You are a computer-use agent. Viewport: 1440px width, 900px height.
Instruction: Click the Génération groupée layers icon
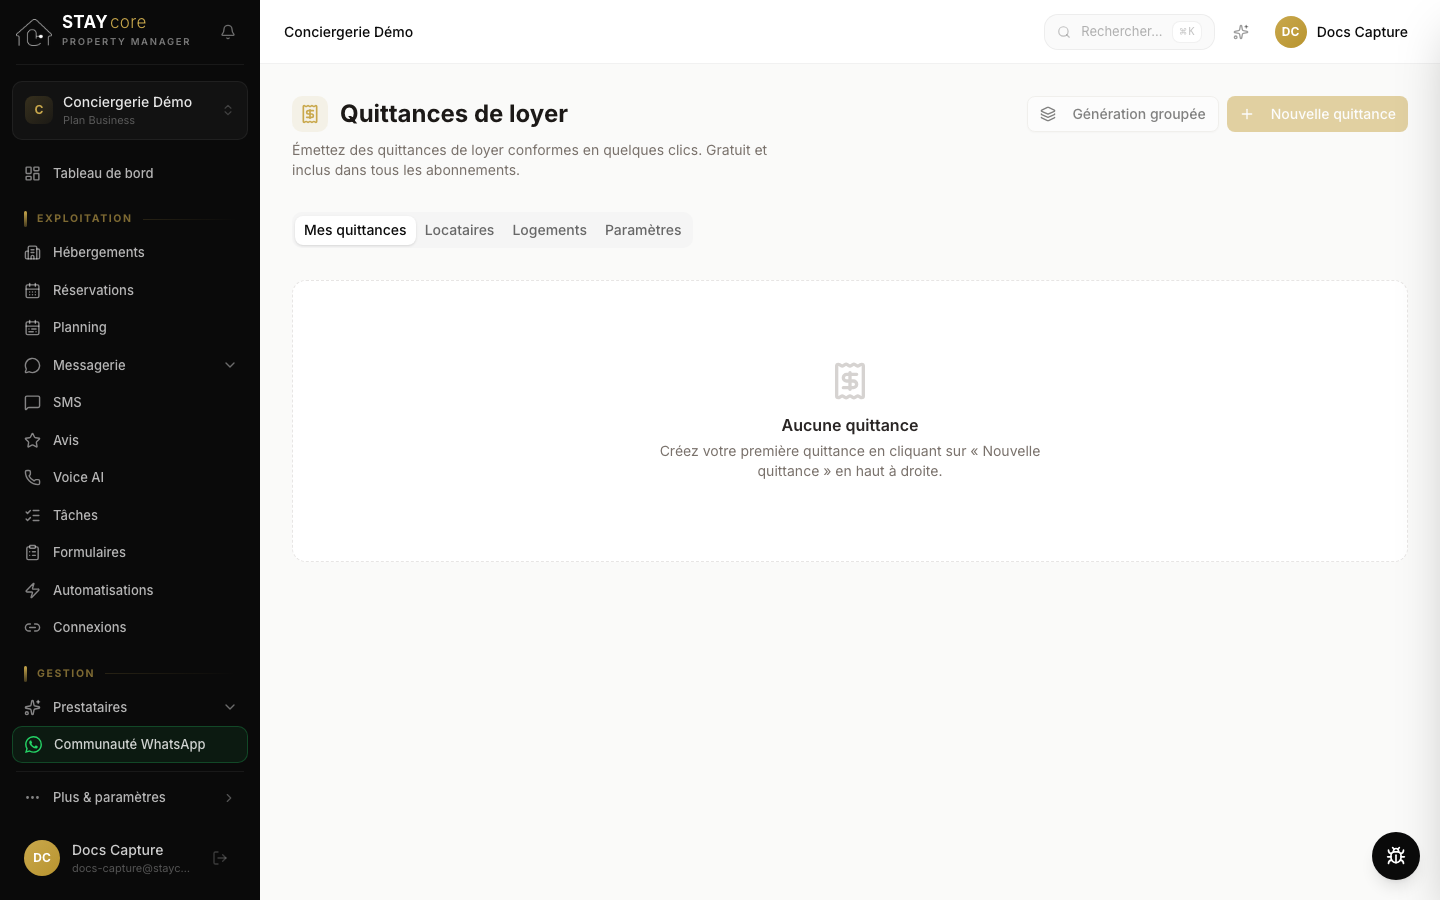(1048, 114)
